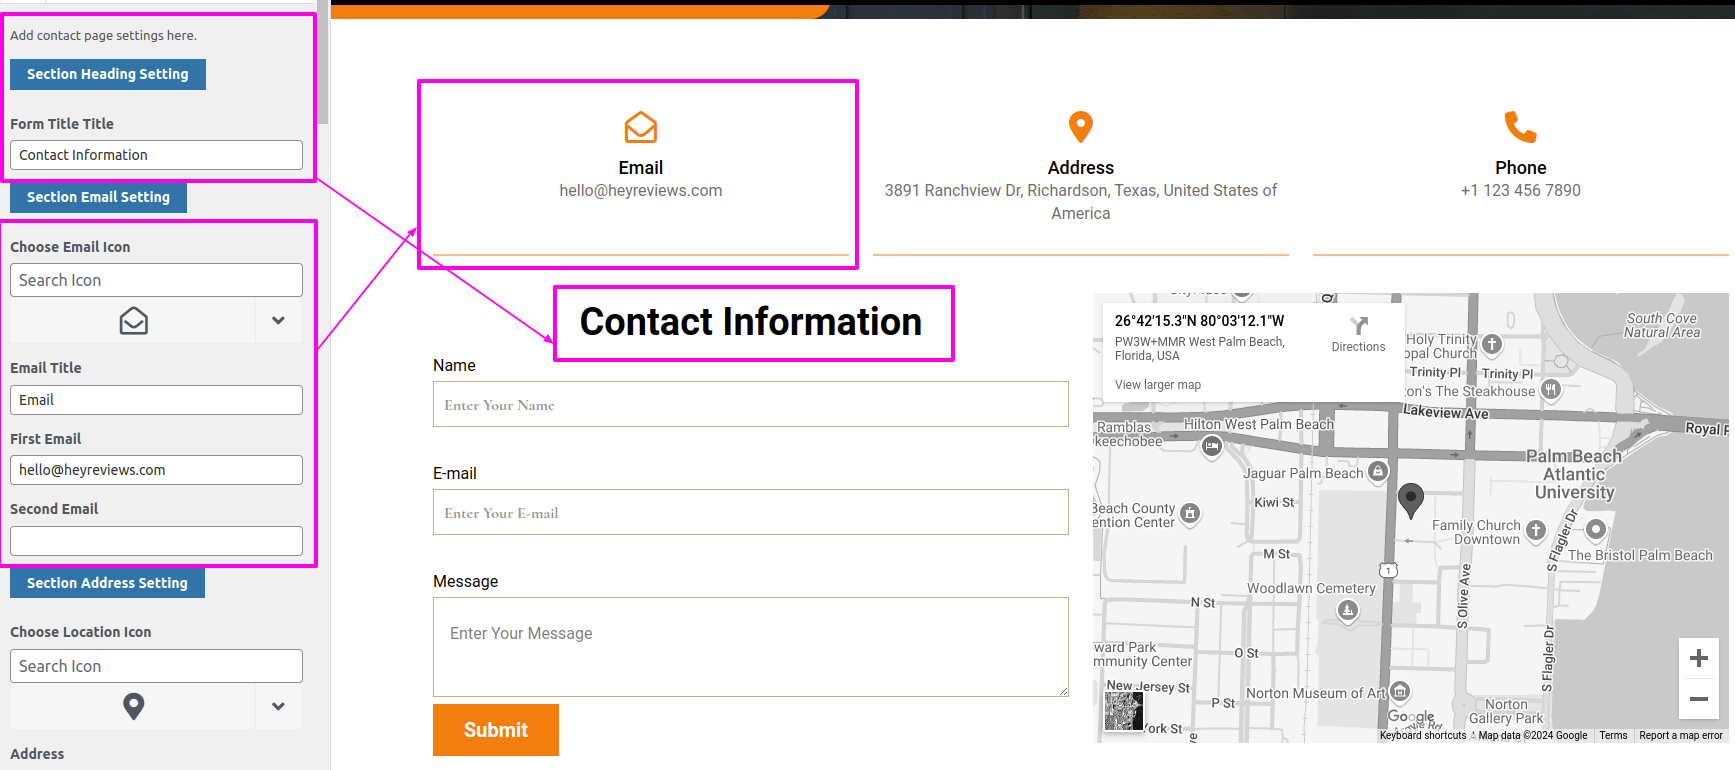Zoom out the map with minus button

[1698, 699]
